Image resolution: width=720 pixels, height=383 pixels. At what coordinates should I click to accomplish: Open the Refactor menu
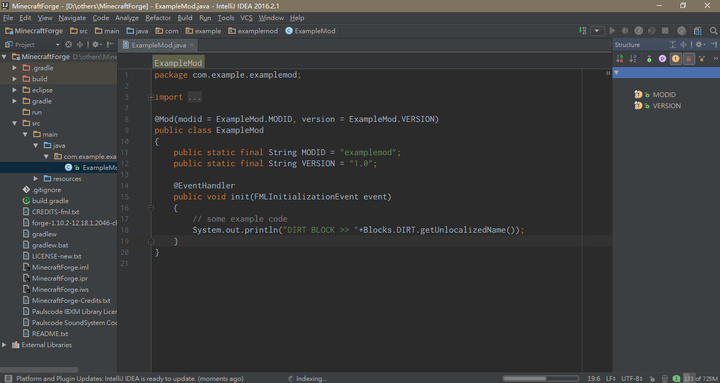click(158, 18)
